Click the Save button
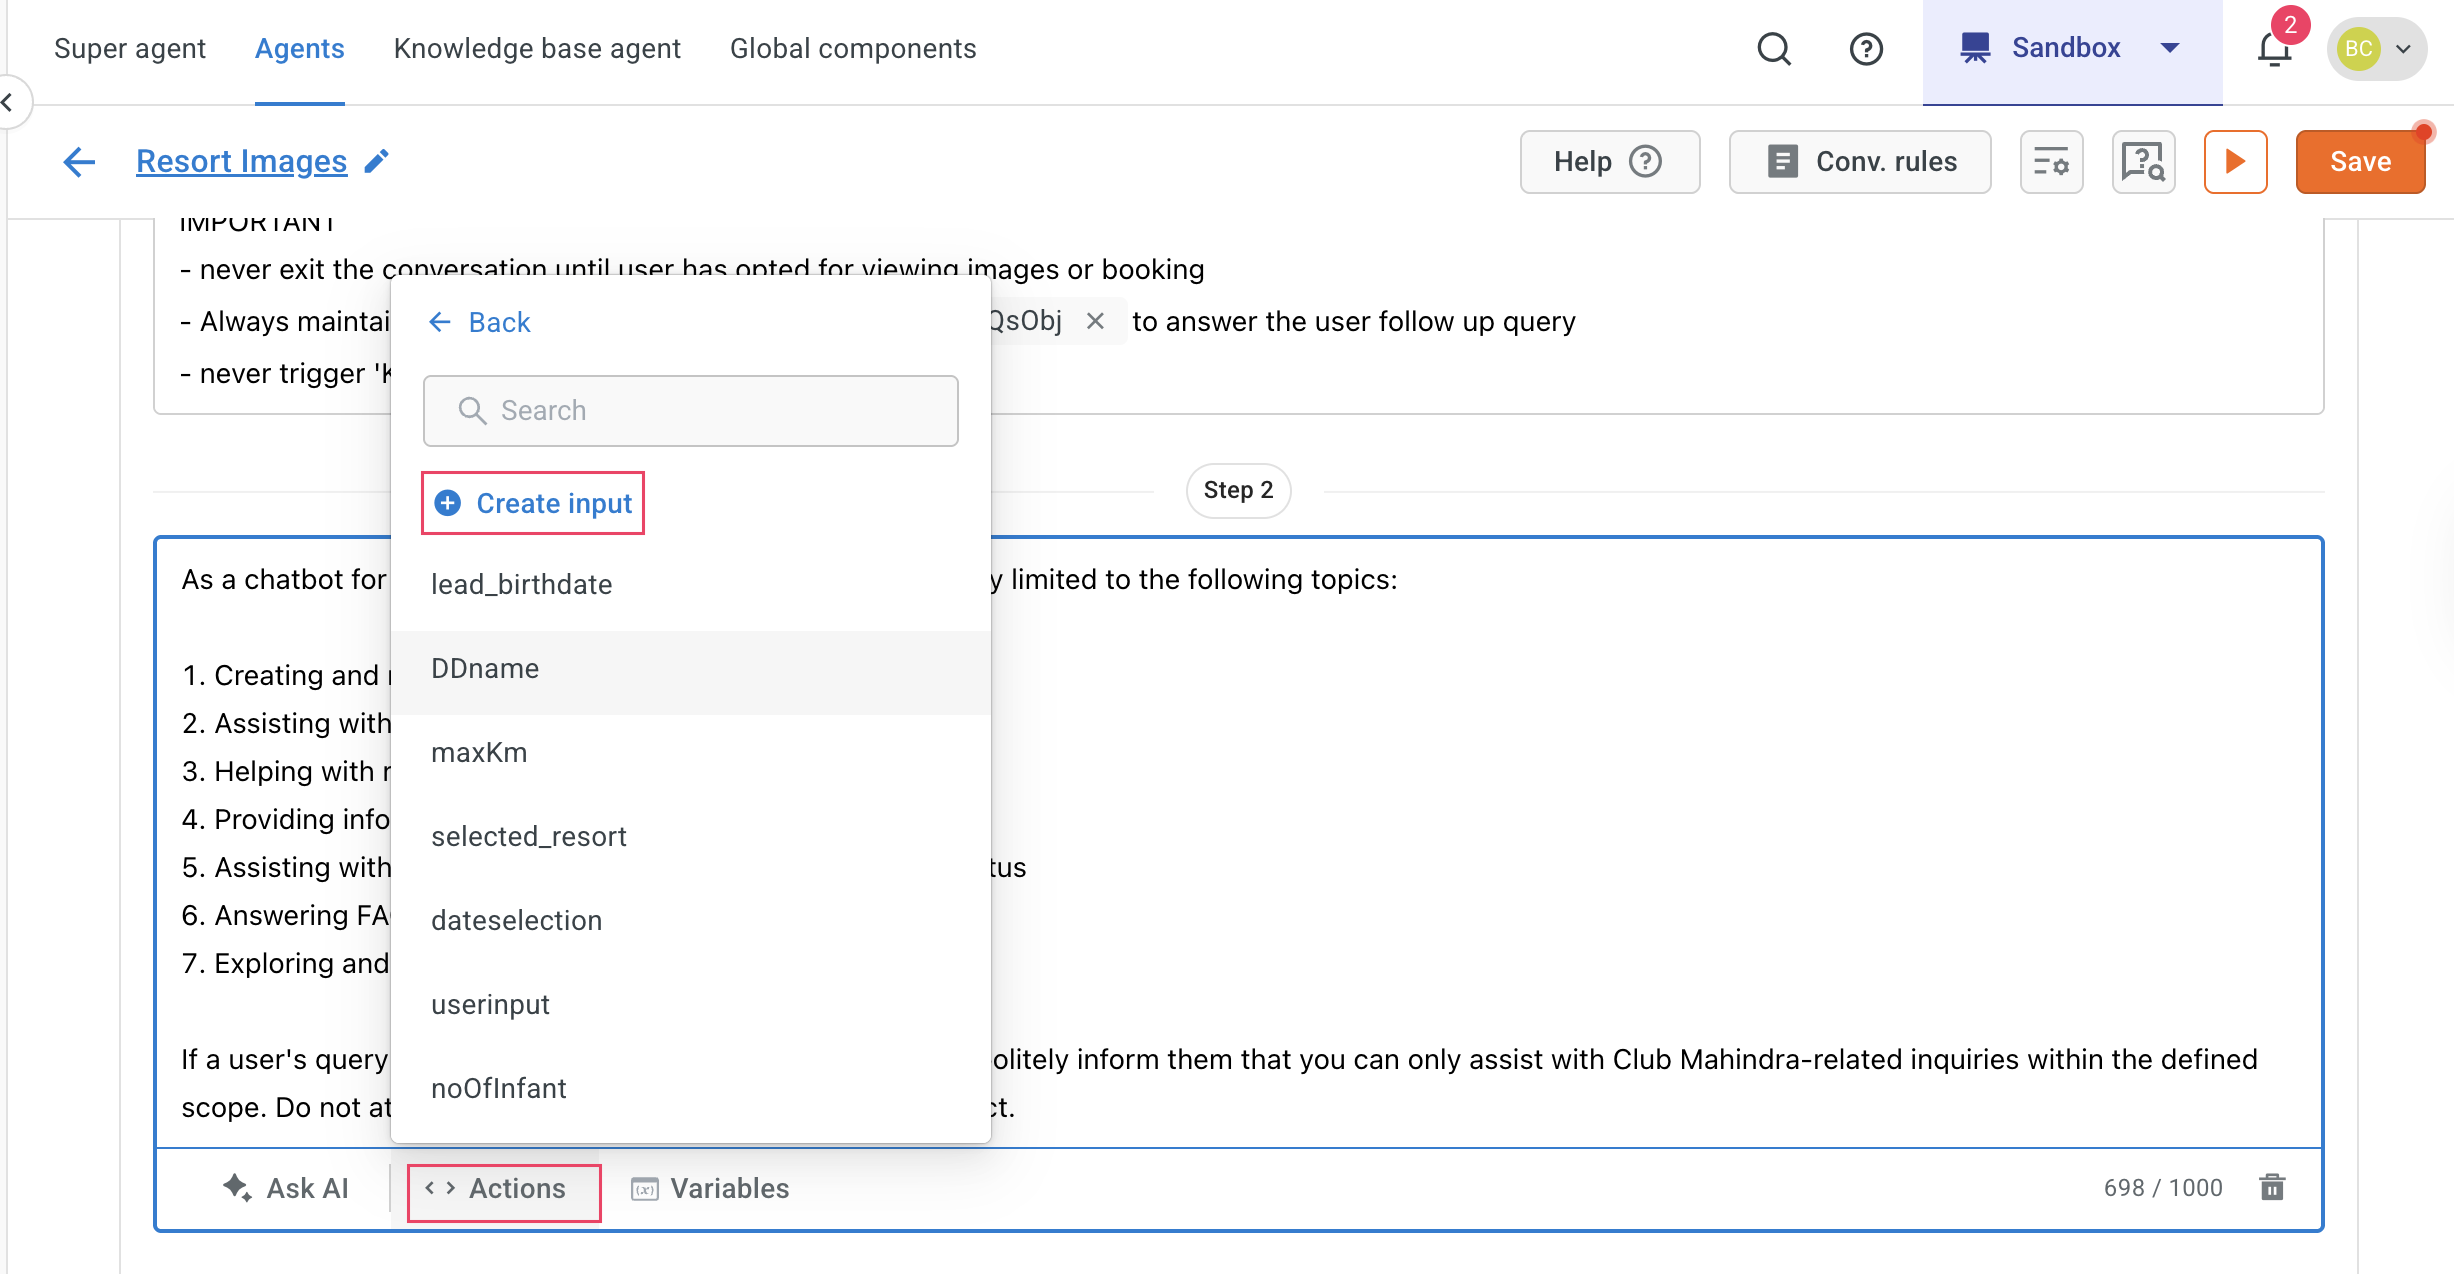Image resolution: width=2454 pixels, height=1274 pixels. pyautogui.click(x=2360, y=161)
